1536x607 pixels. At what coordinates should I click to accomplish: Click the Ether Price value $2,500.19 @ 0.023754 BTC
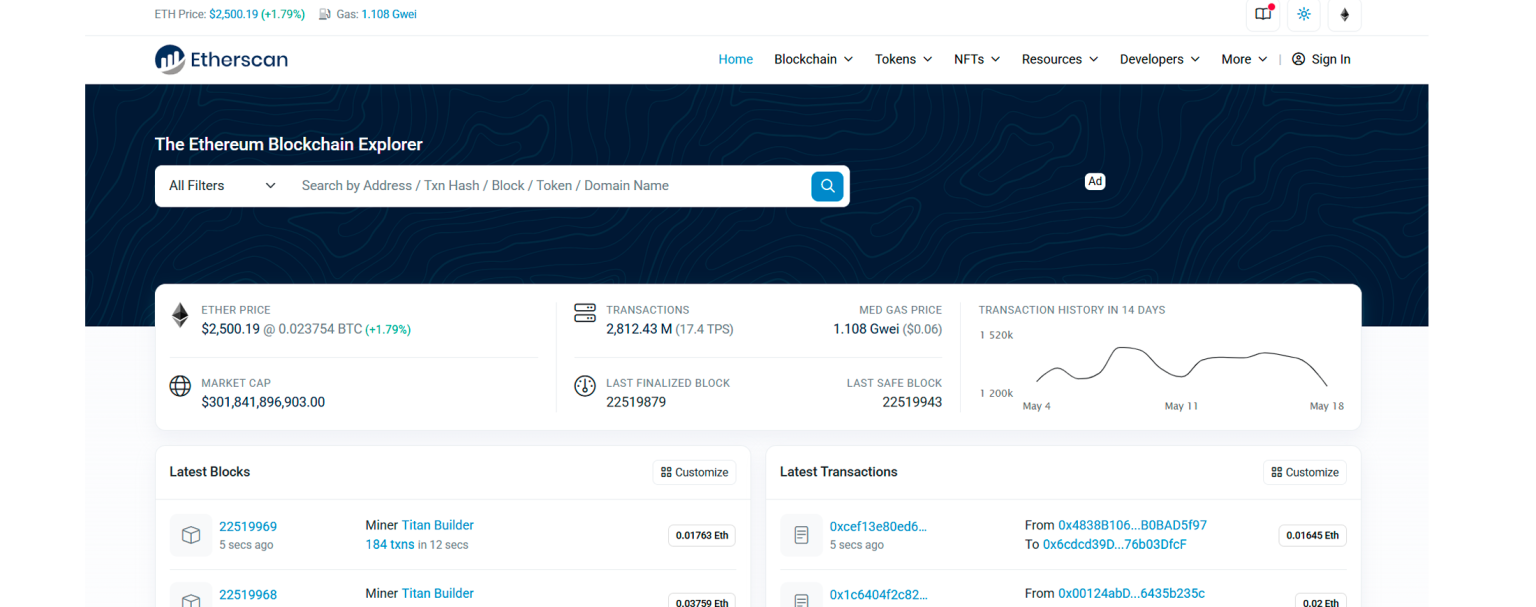281,329
